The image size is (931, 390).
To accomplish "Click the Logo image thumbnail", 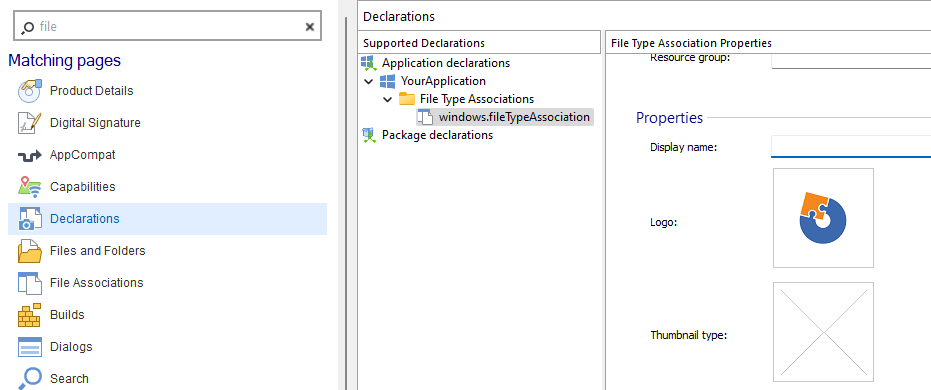I will (823, 218).
